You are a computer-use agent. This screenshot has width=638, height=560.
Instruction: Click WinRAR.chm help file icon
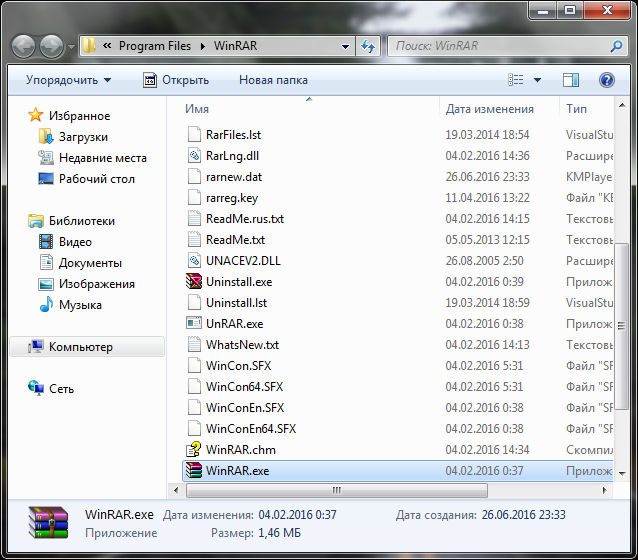194,449
